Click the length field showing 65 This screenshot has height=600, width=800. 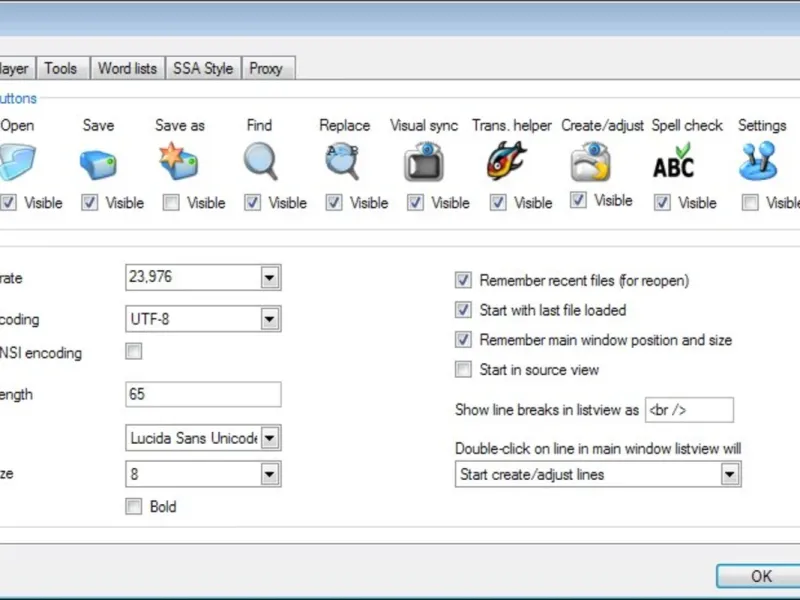203,394
